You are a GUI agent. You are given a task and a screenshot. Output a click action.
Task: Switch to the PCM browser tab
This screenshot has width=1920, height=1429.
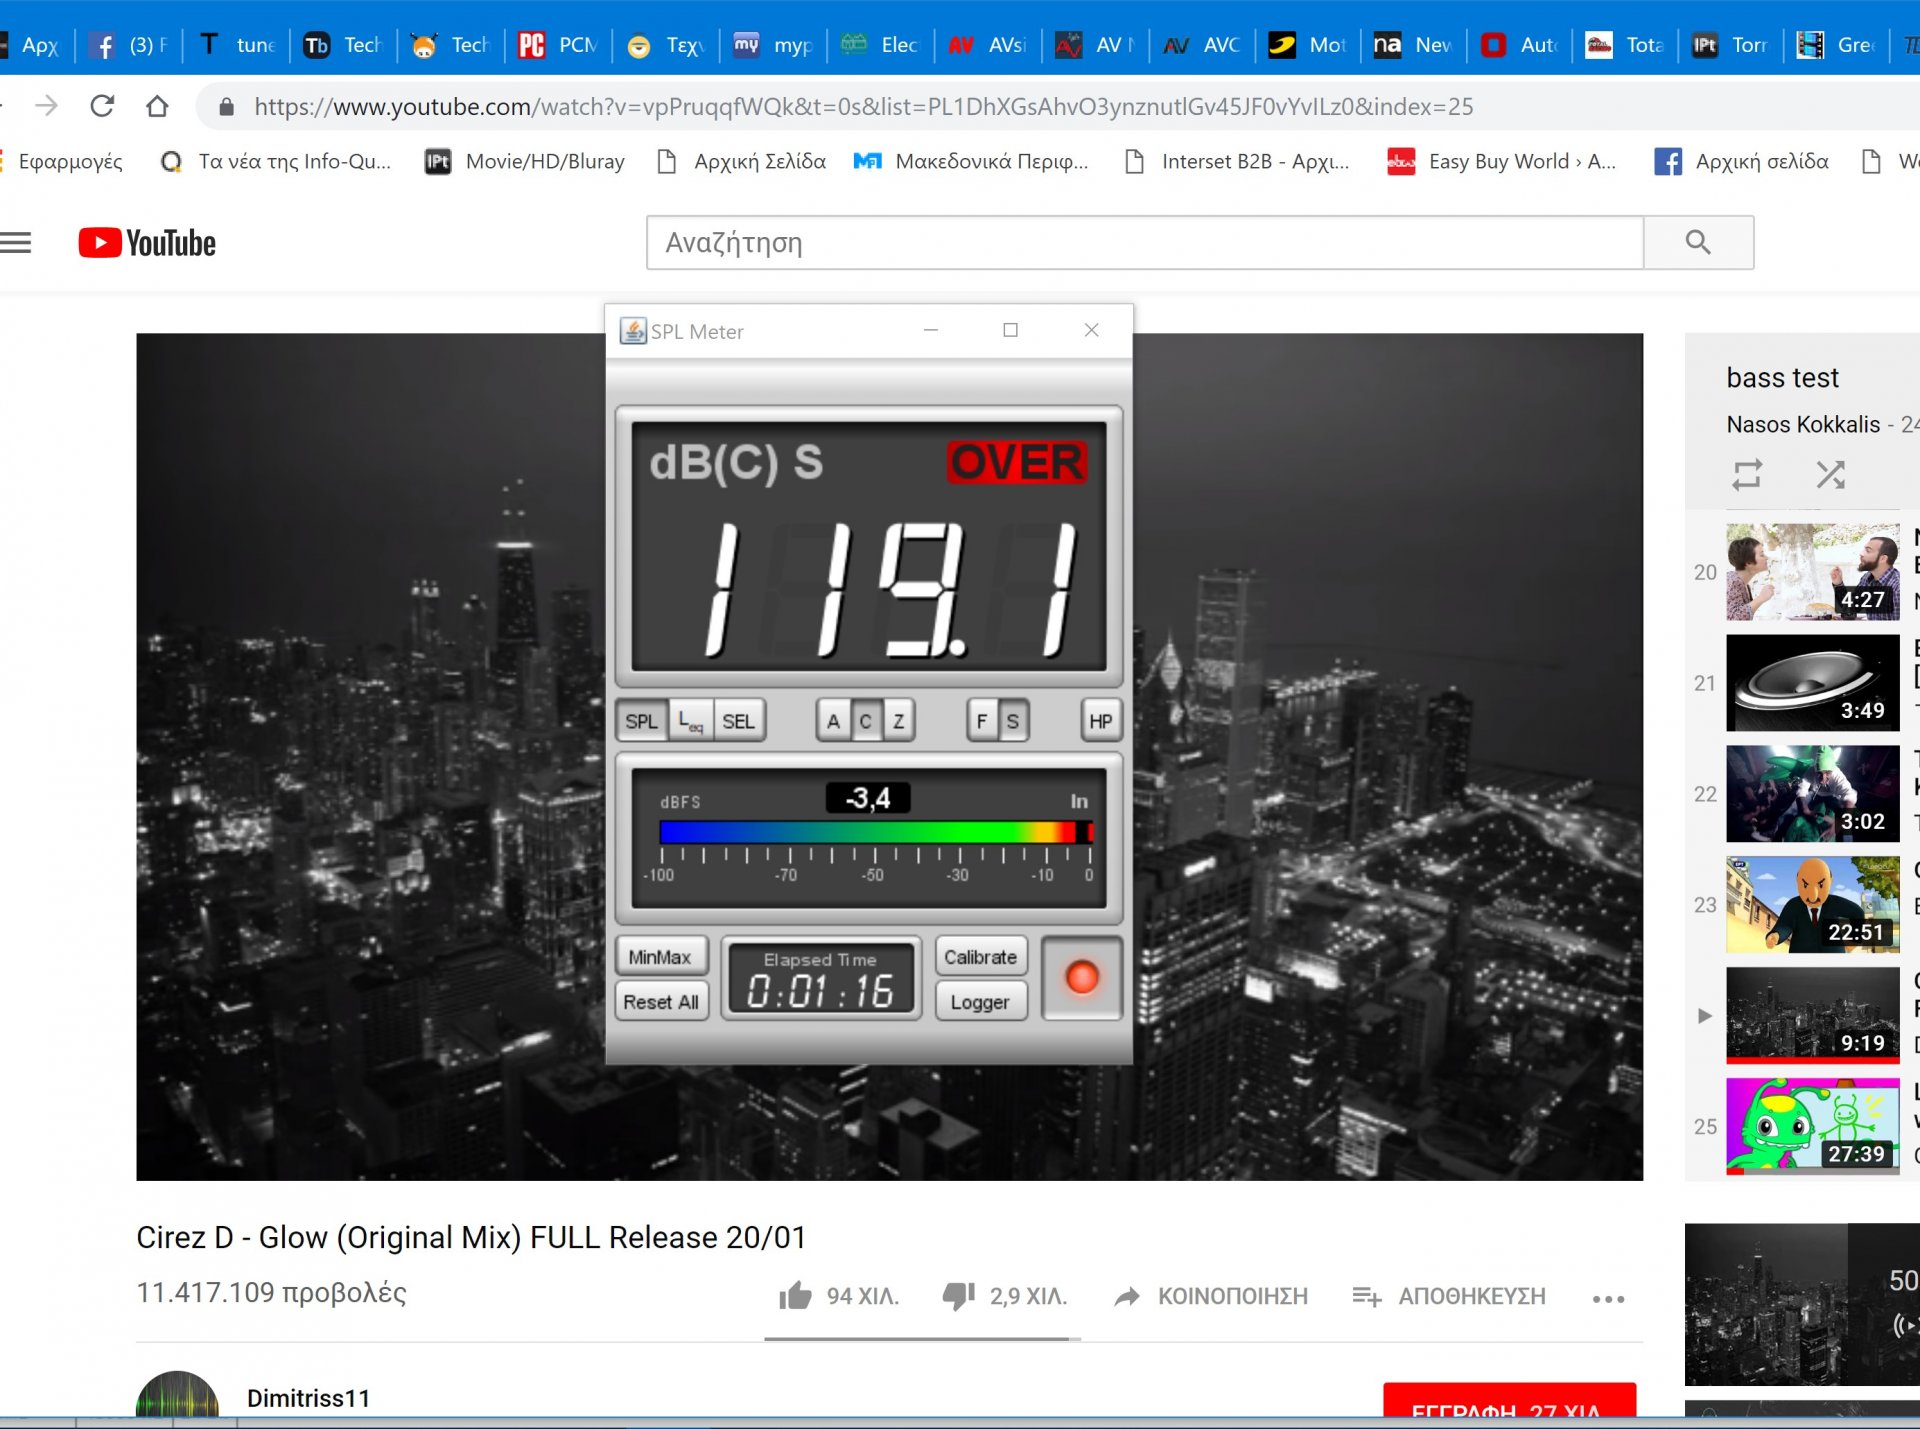click(558, 45)
